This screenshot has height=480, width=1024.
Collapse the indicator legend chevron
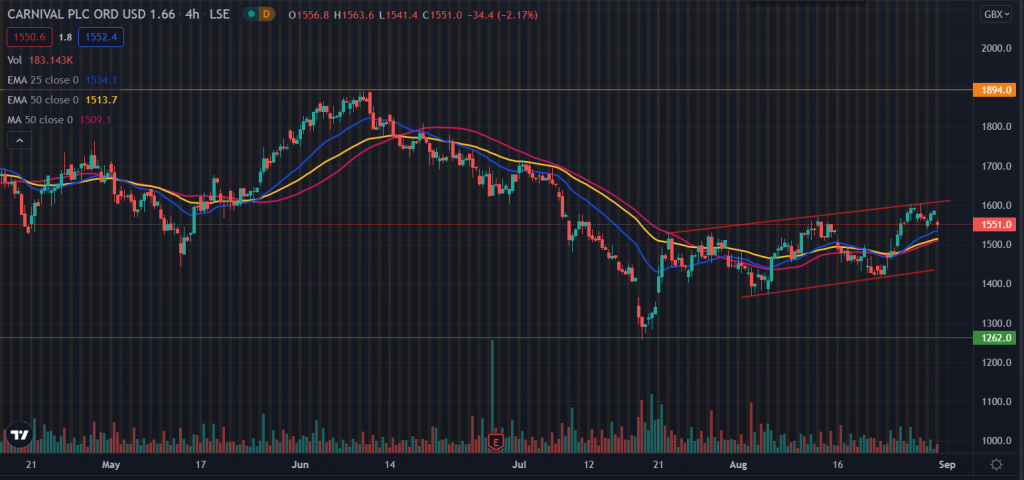(20, 140)
